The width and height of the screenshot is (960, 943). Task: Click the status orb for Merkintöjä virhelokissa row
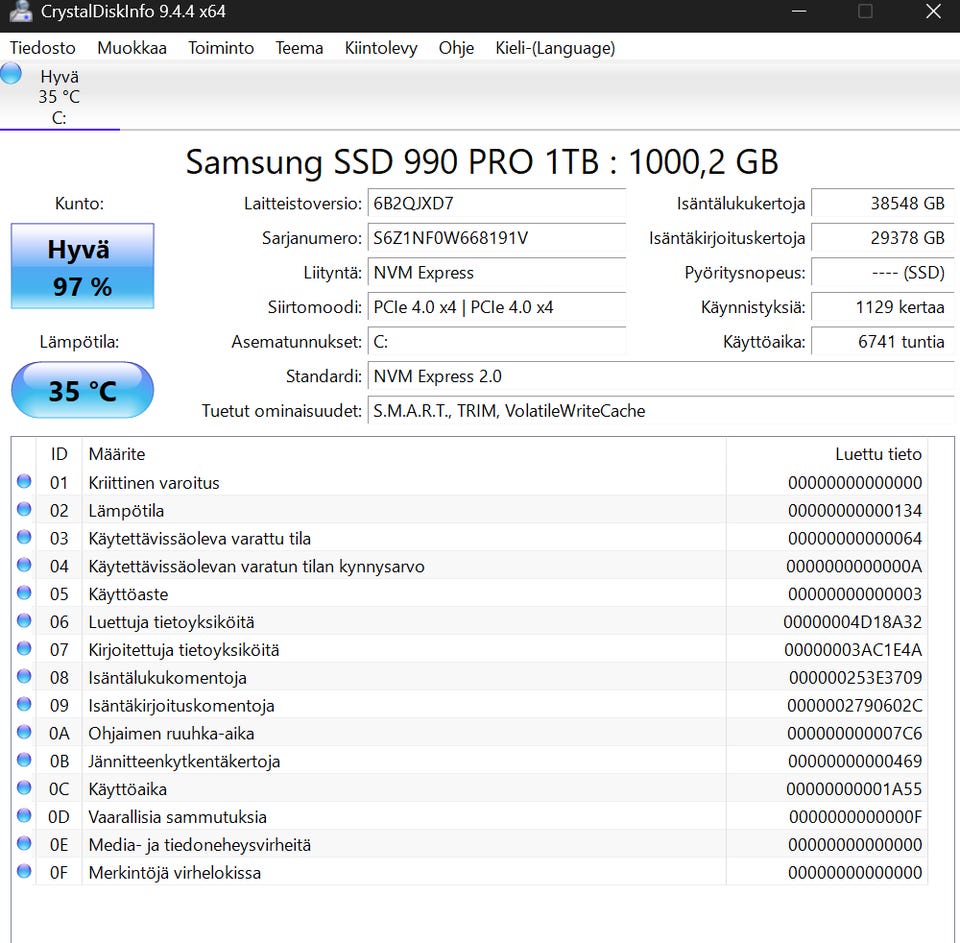click(24, 872)
